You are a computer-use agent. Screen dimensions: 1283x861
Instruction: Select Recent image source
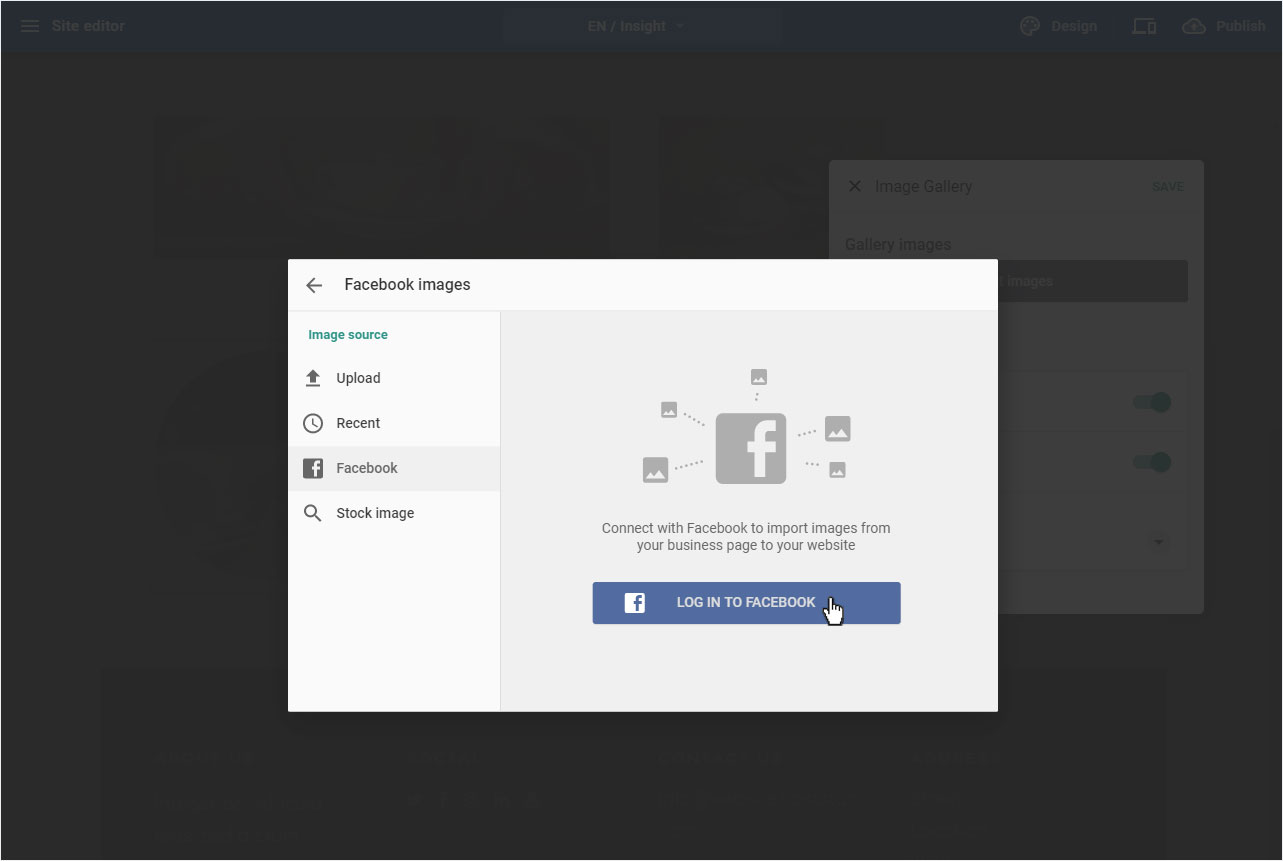(x=394, y=423)
